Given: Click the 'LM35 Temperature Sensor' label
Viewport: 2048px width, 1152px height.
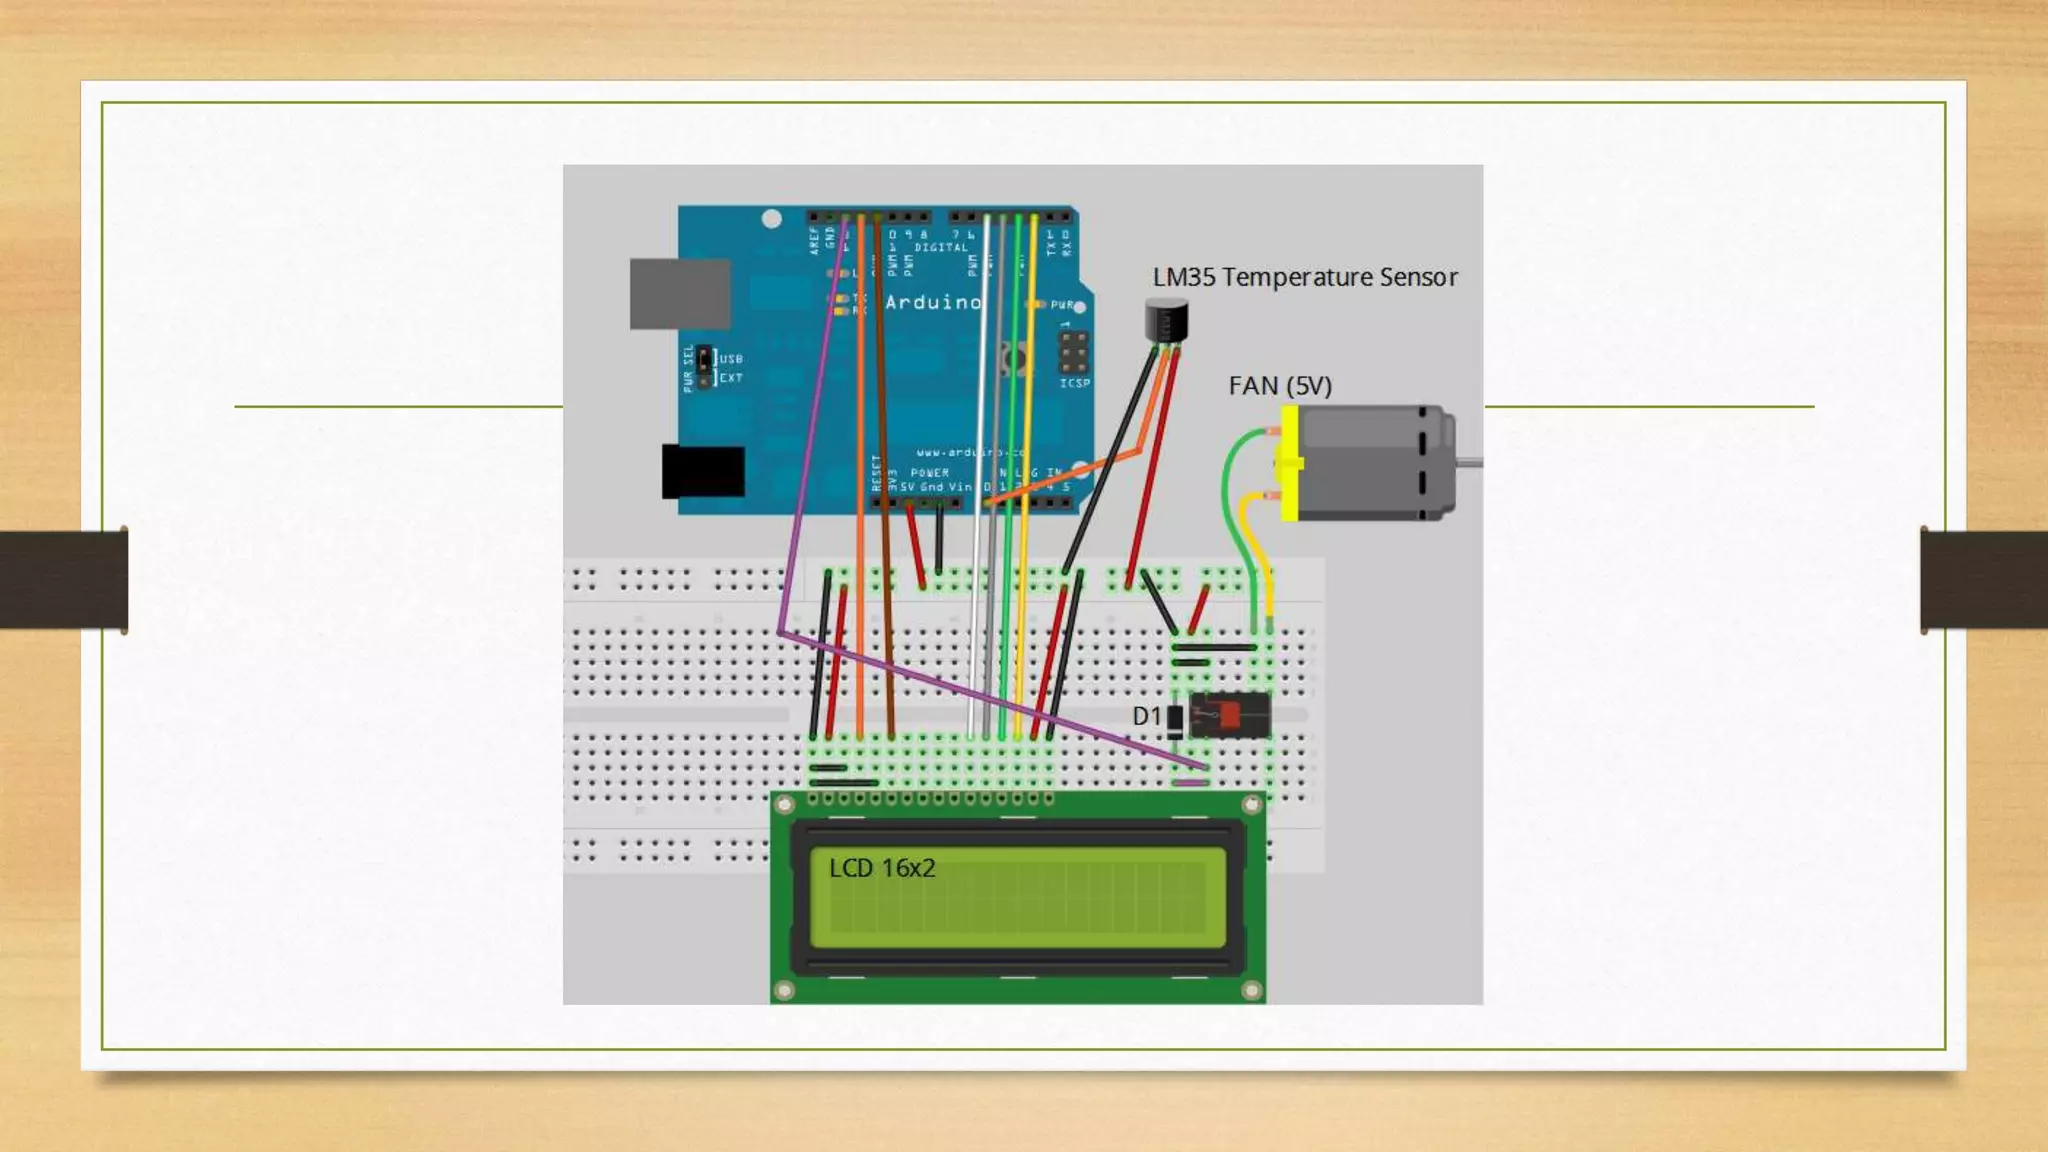Looking at the screenshot, I should coord(1304,277).
